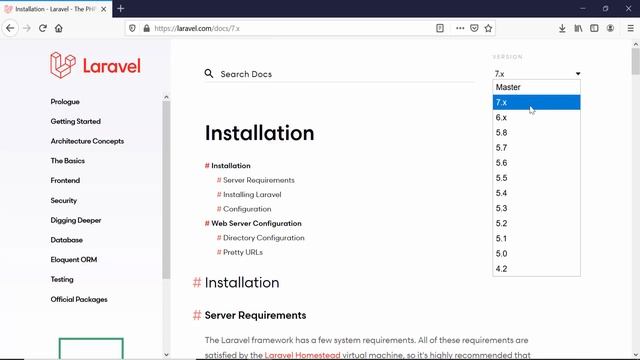
Task: Open the Firefox account avatar icon
Action: (x=610, y=28)
